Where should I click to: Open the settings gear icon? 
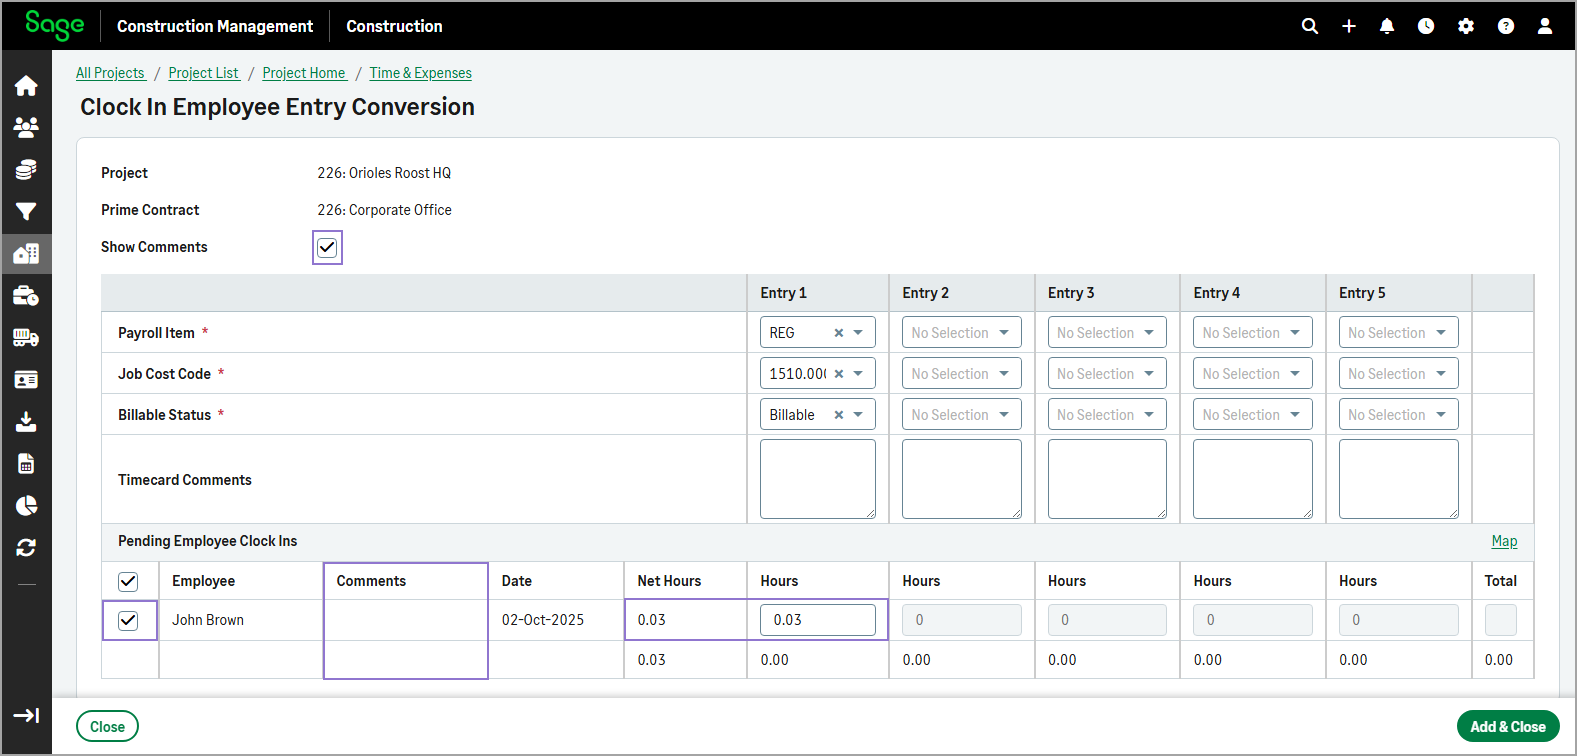(x=1465, y=26)
